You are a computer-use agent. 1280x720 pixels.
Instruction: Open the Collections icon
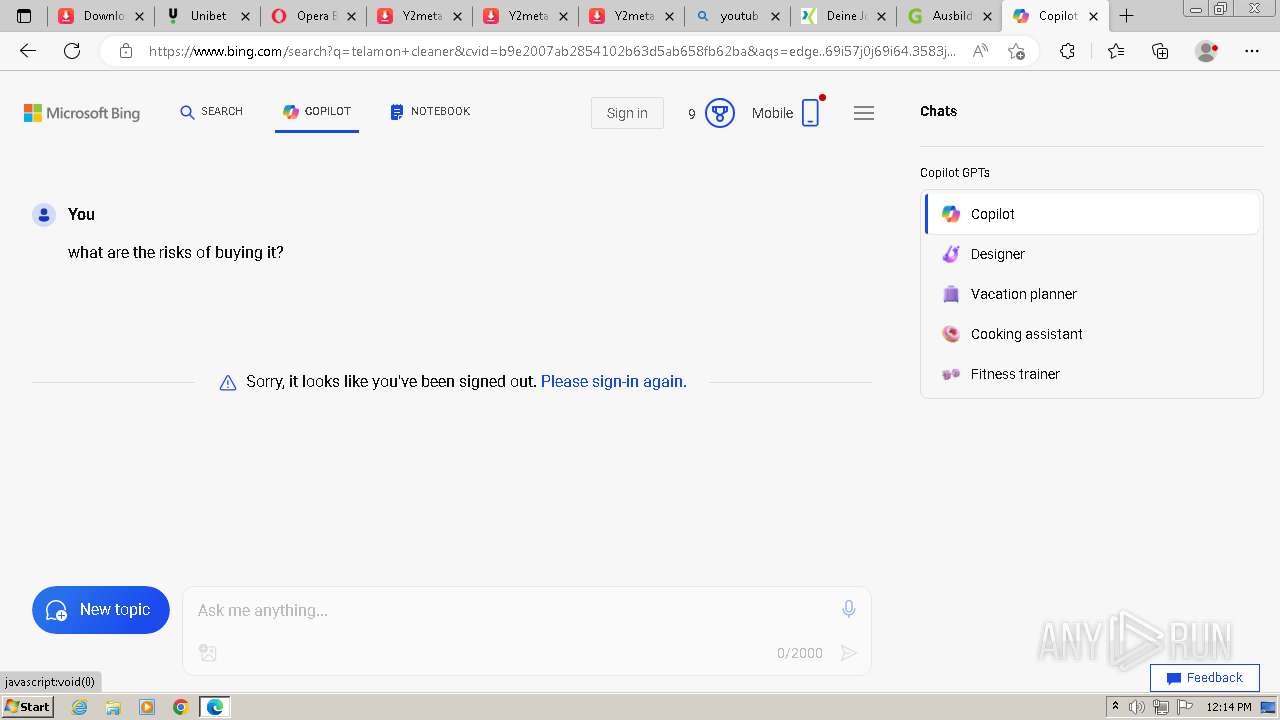1160,51
